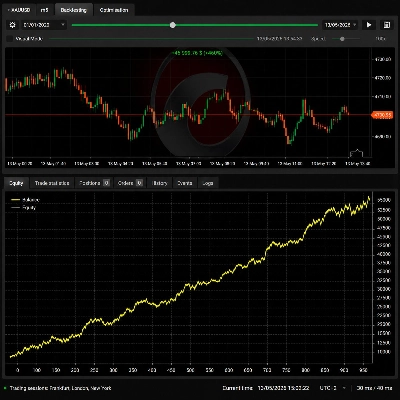400x400 pixels.
Task: Open backtesting settings gear icon
Action: [12, 25]
